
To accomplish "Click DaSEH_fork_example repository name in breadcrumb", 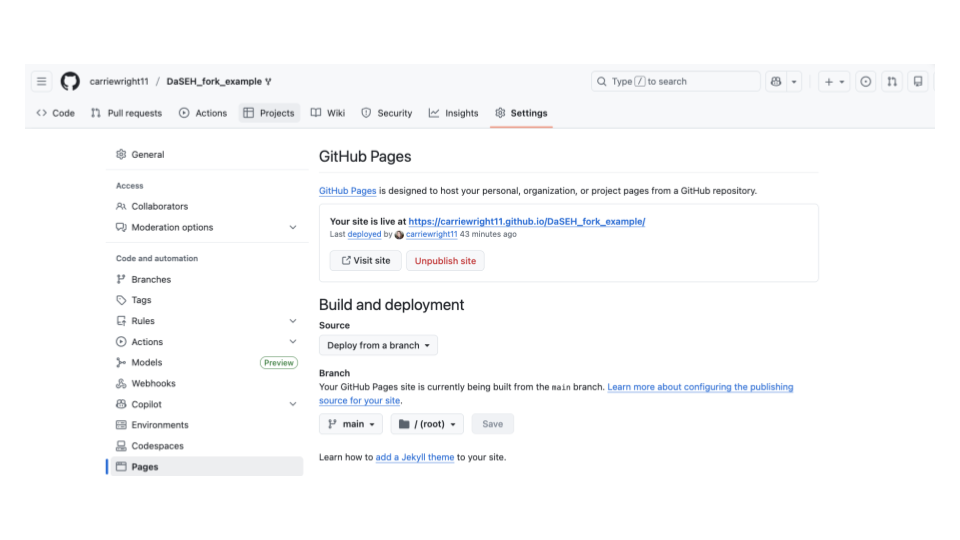I will click(214, 81).
